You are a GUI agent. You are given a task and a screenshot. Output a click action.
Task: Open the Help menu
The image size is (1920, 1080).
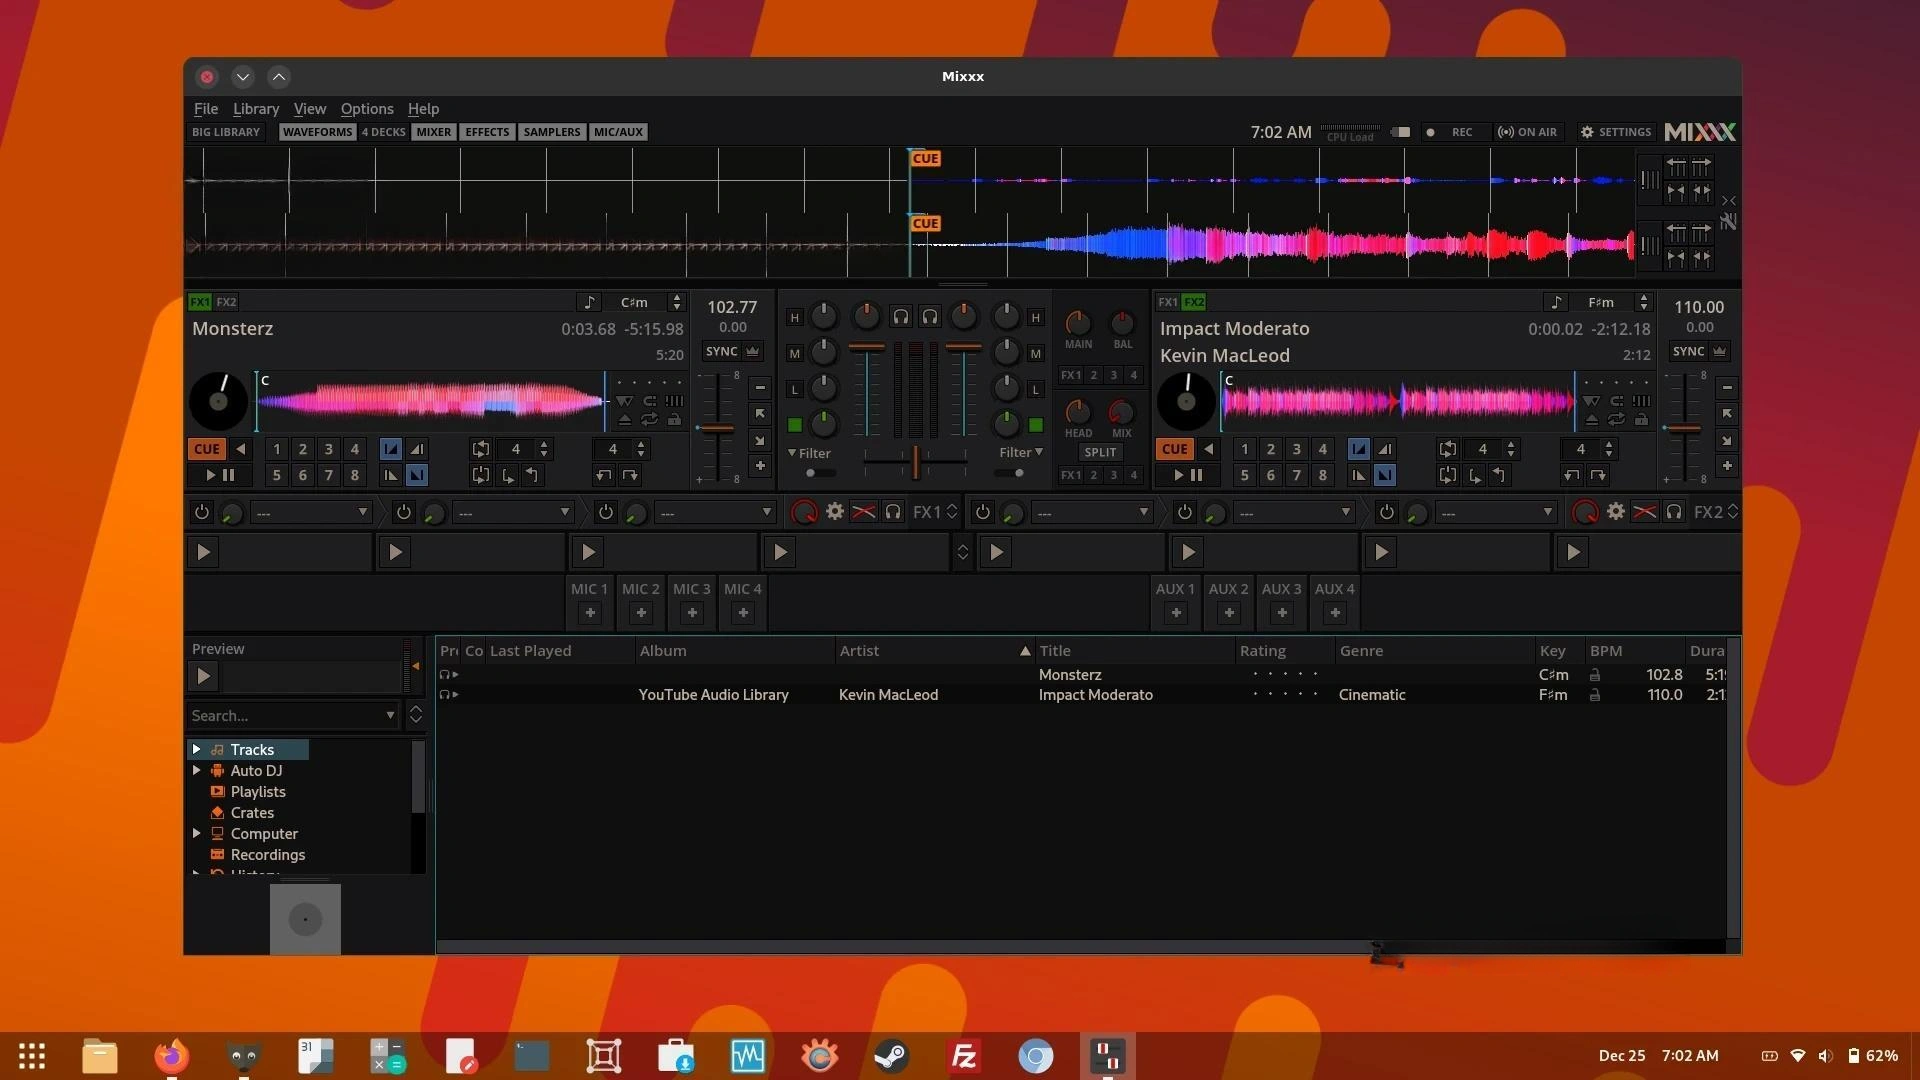click(423, 109)
